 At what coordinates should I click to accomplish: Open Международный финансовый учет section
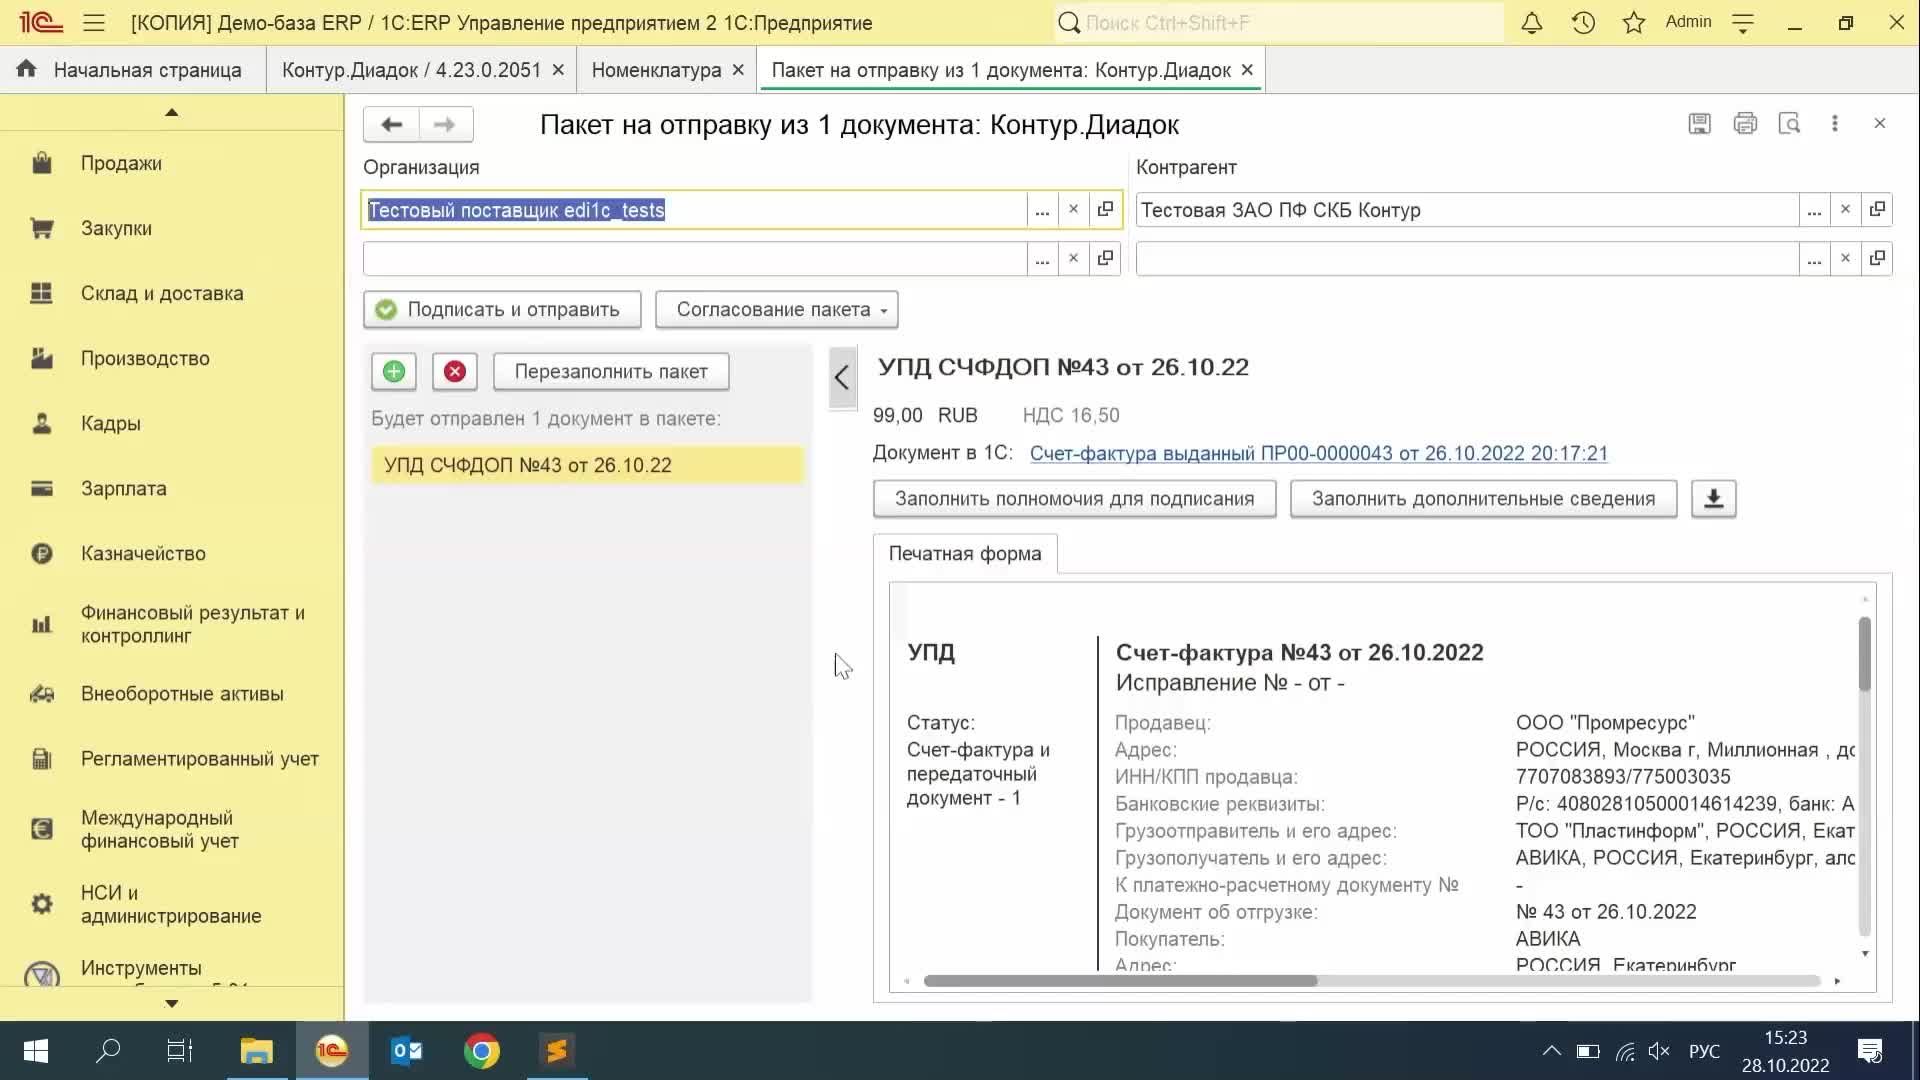pyautogui.click(x=172, y=829)
